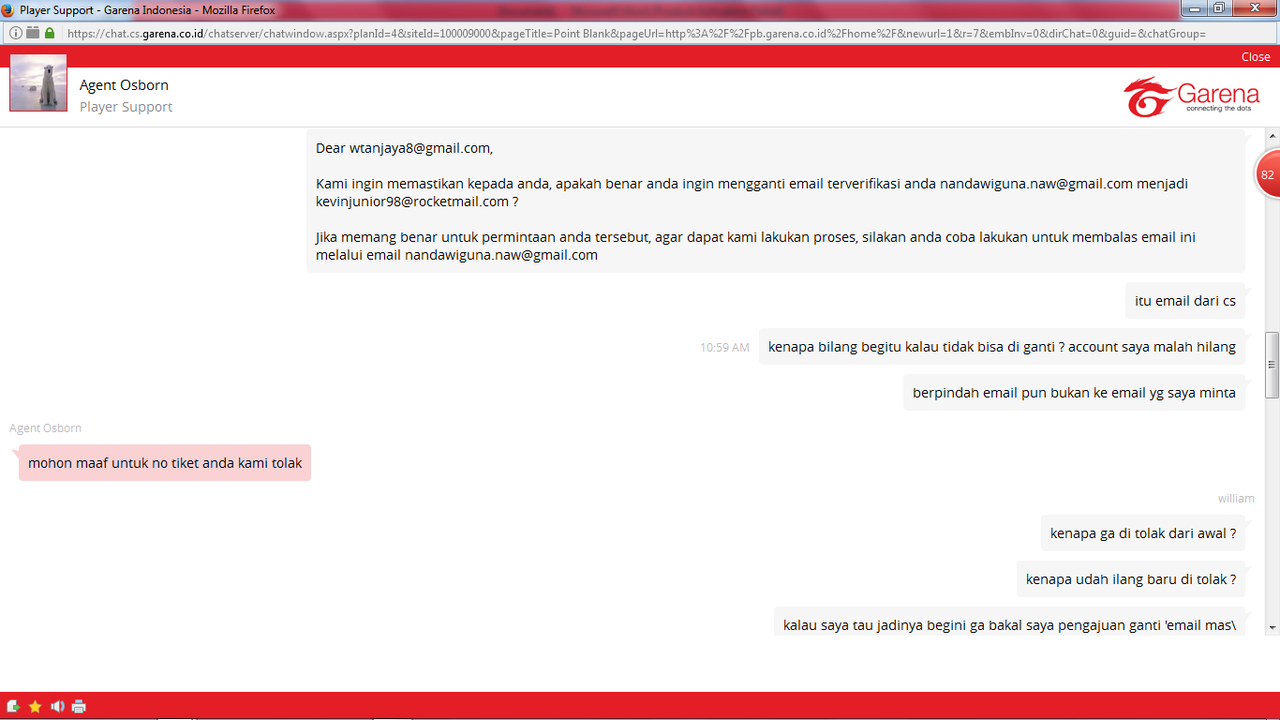Toggle the chat sound speaker icon
This screenshot has height=720, width=1280.
[x=57, y=706]
